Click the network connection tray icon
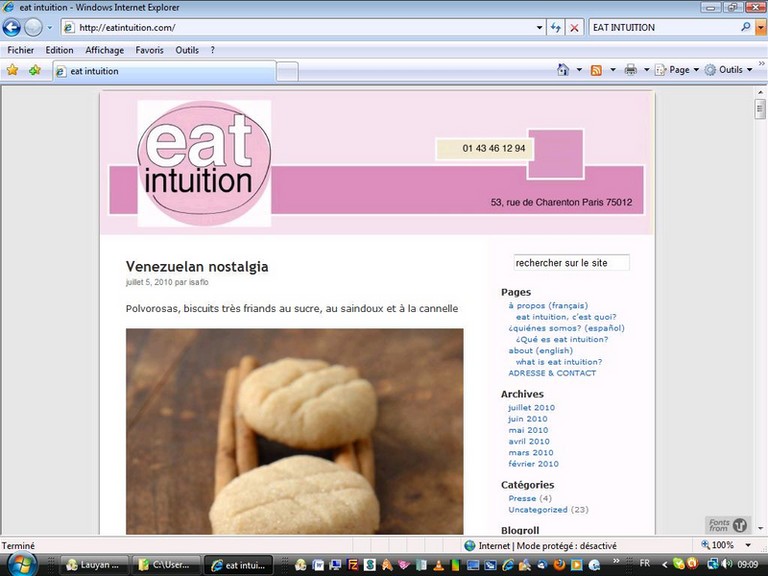Image resolution: width=768 pixels, height=576 pixels. [714, 563]
